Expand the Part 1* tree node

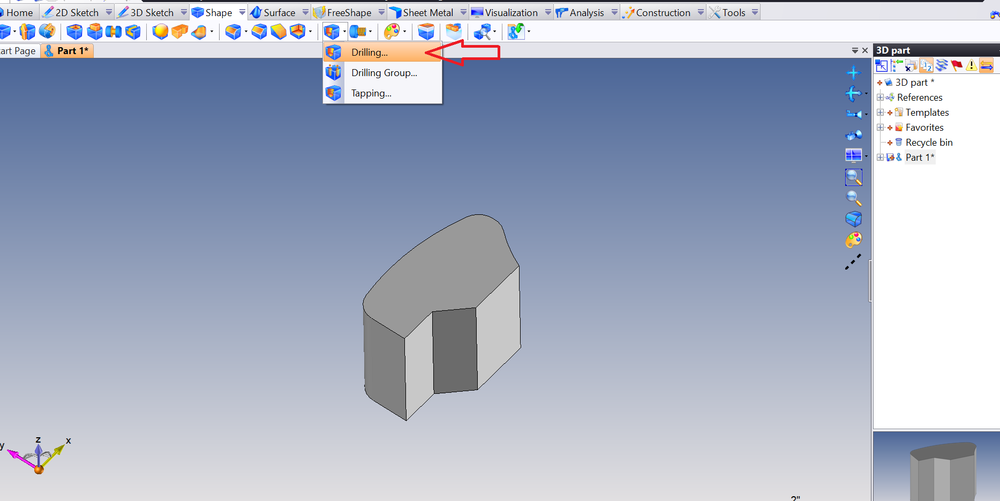coord(880,158)
